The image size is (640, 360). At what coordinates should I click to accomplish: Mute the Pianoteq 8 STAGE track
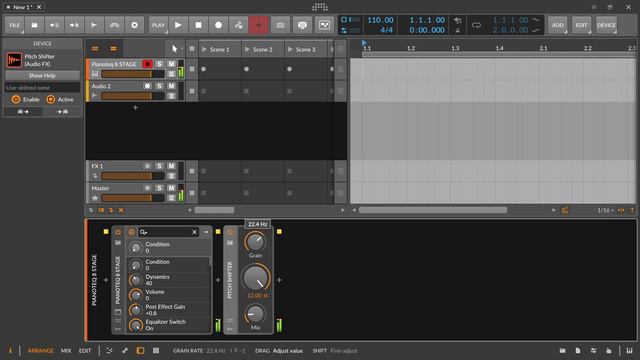[x=171, y=64]
